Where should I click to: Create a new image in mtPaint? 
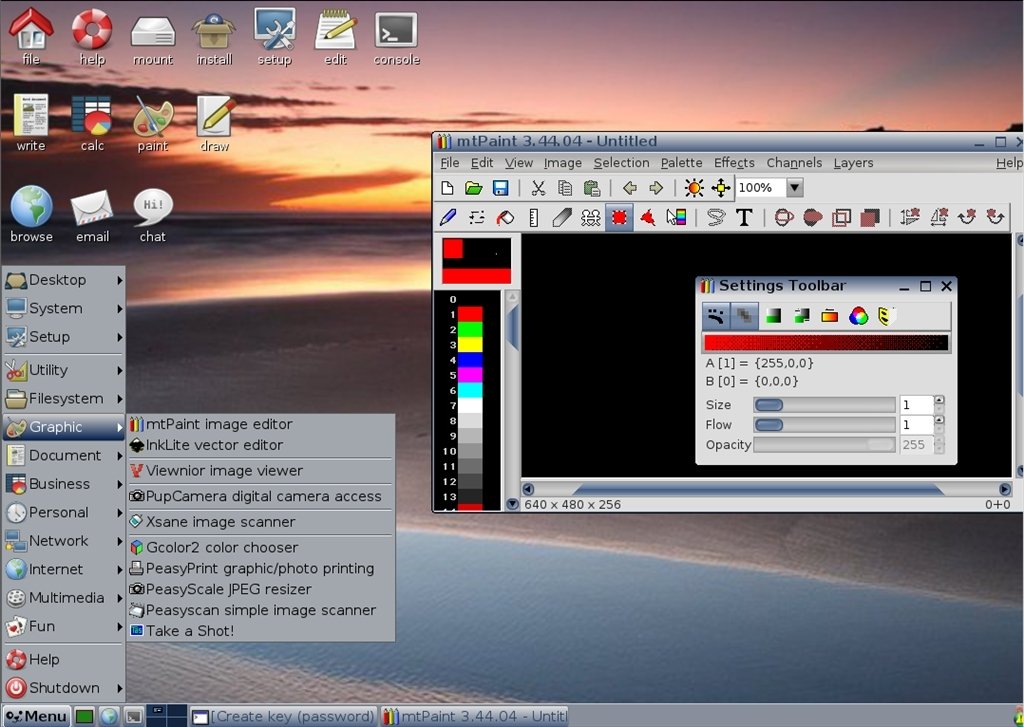447,188
